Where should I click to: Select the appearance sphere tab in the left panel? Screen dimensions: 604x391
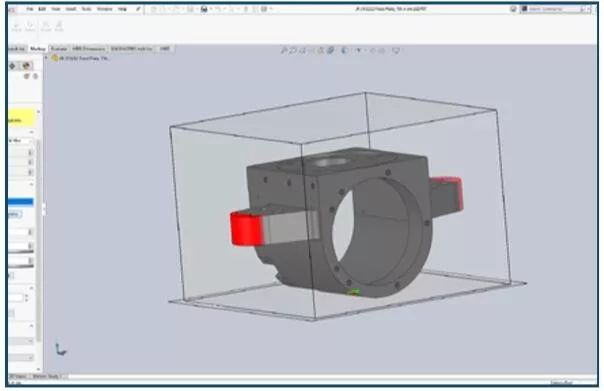point(26,66)
